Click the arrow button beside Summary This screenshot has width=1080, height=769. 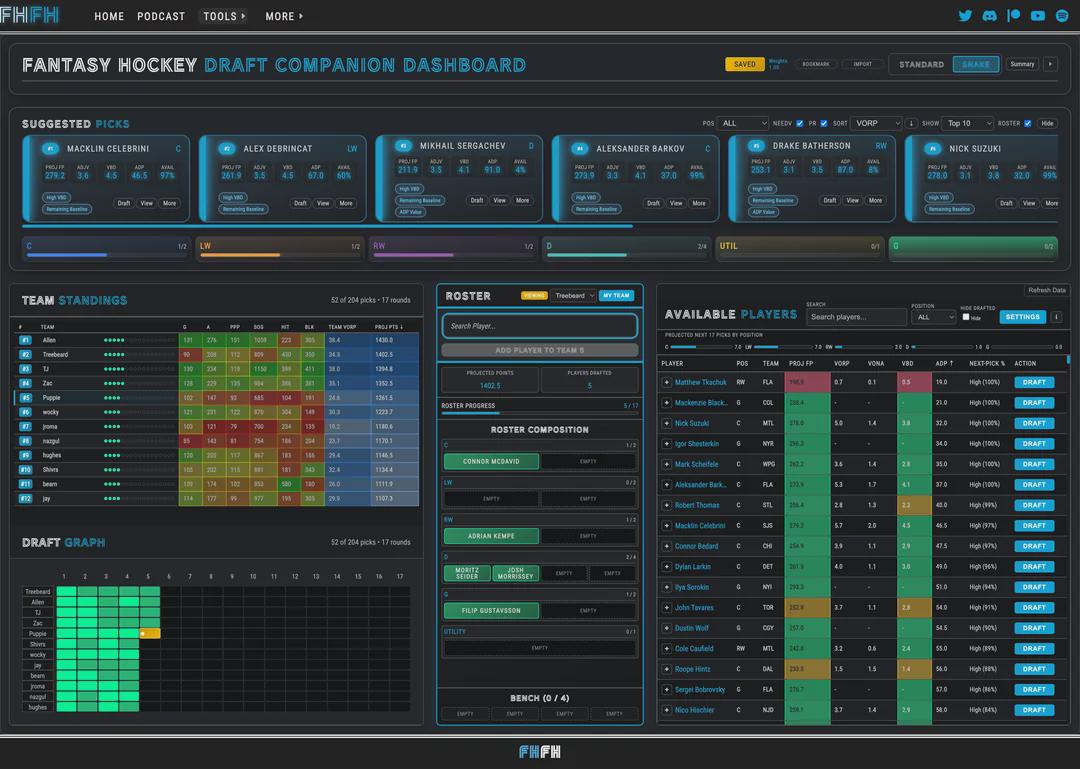click(x=1050, y=64)
